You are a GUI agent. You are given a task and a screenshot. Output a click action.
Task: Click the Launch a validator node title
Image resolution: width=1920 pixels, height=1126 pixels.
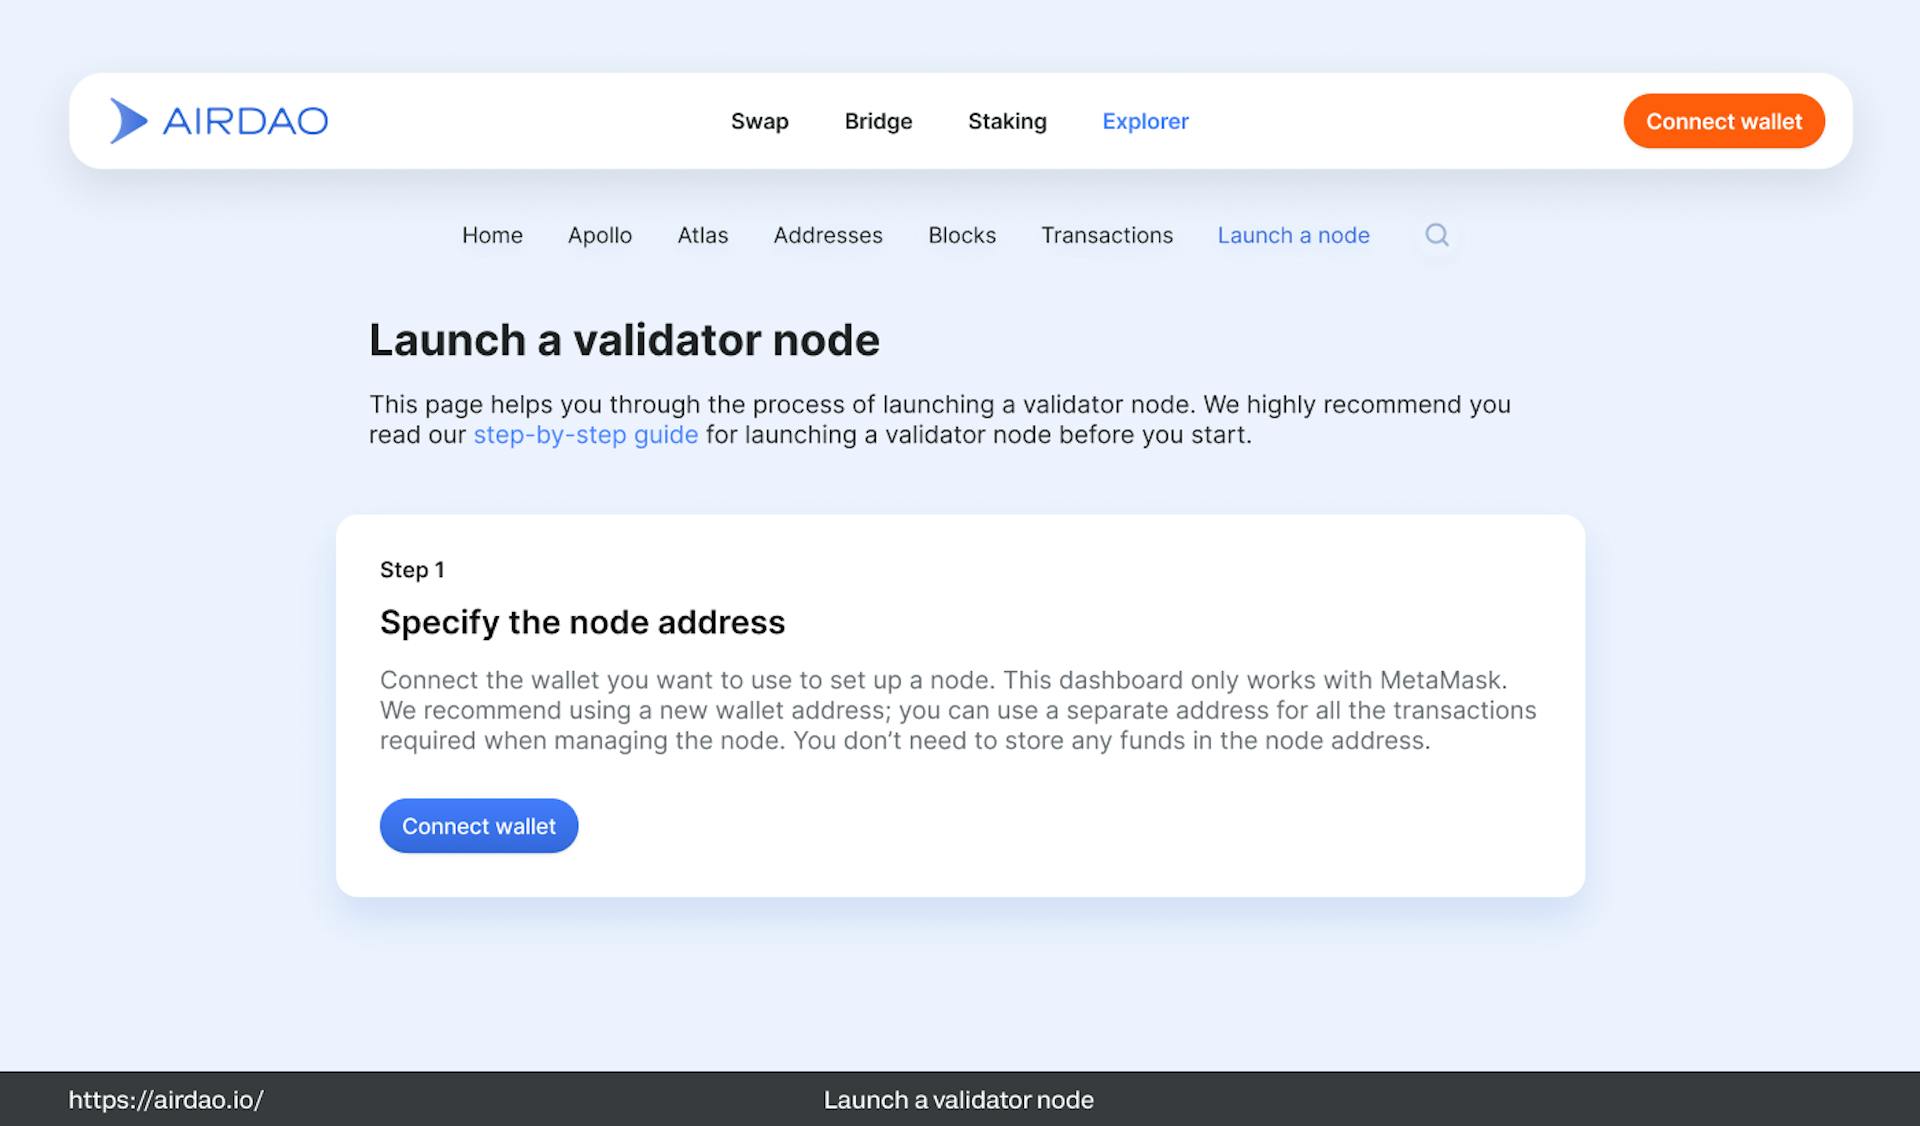(x=625, y=340)
